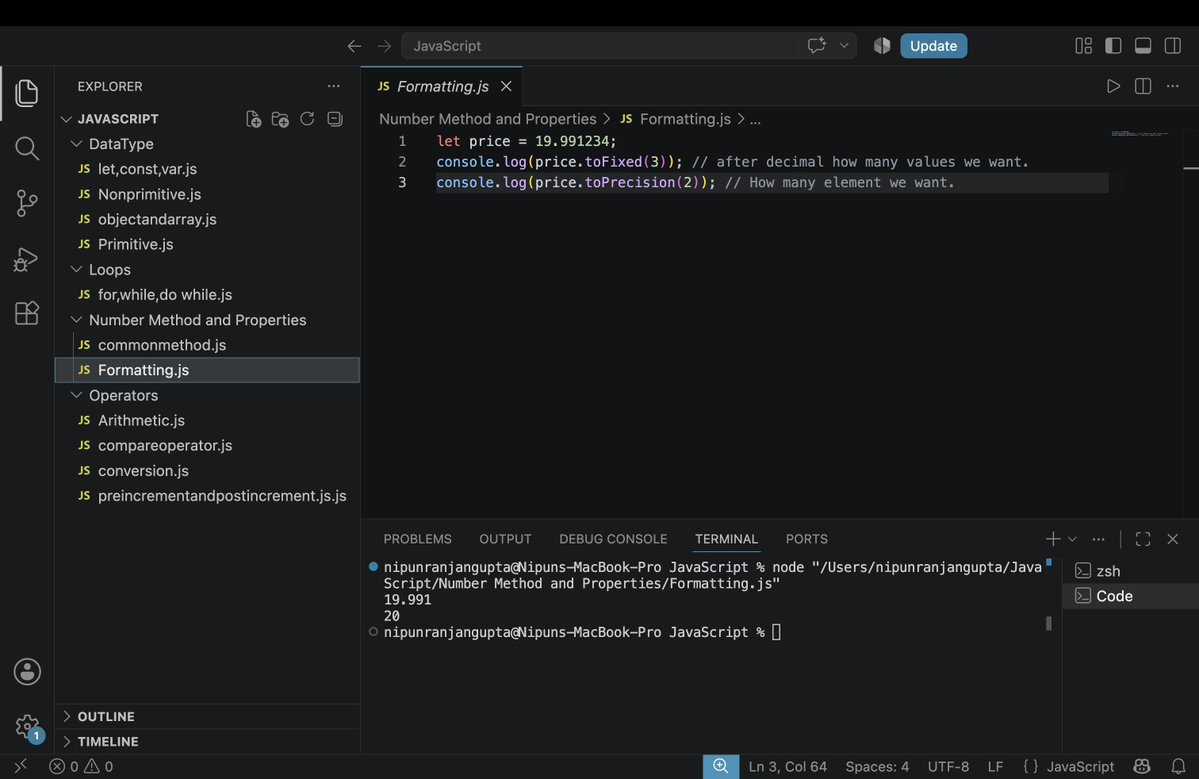Image resolution: width=1199 pixels, height=779 pixels.
Task: Change end of line via LF
Action: [x=995, y=766]
